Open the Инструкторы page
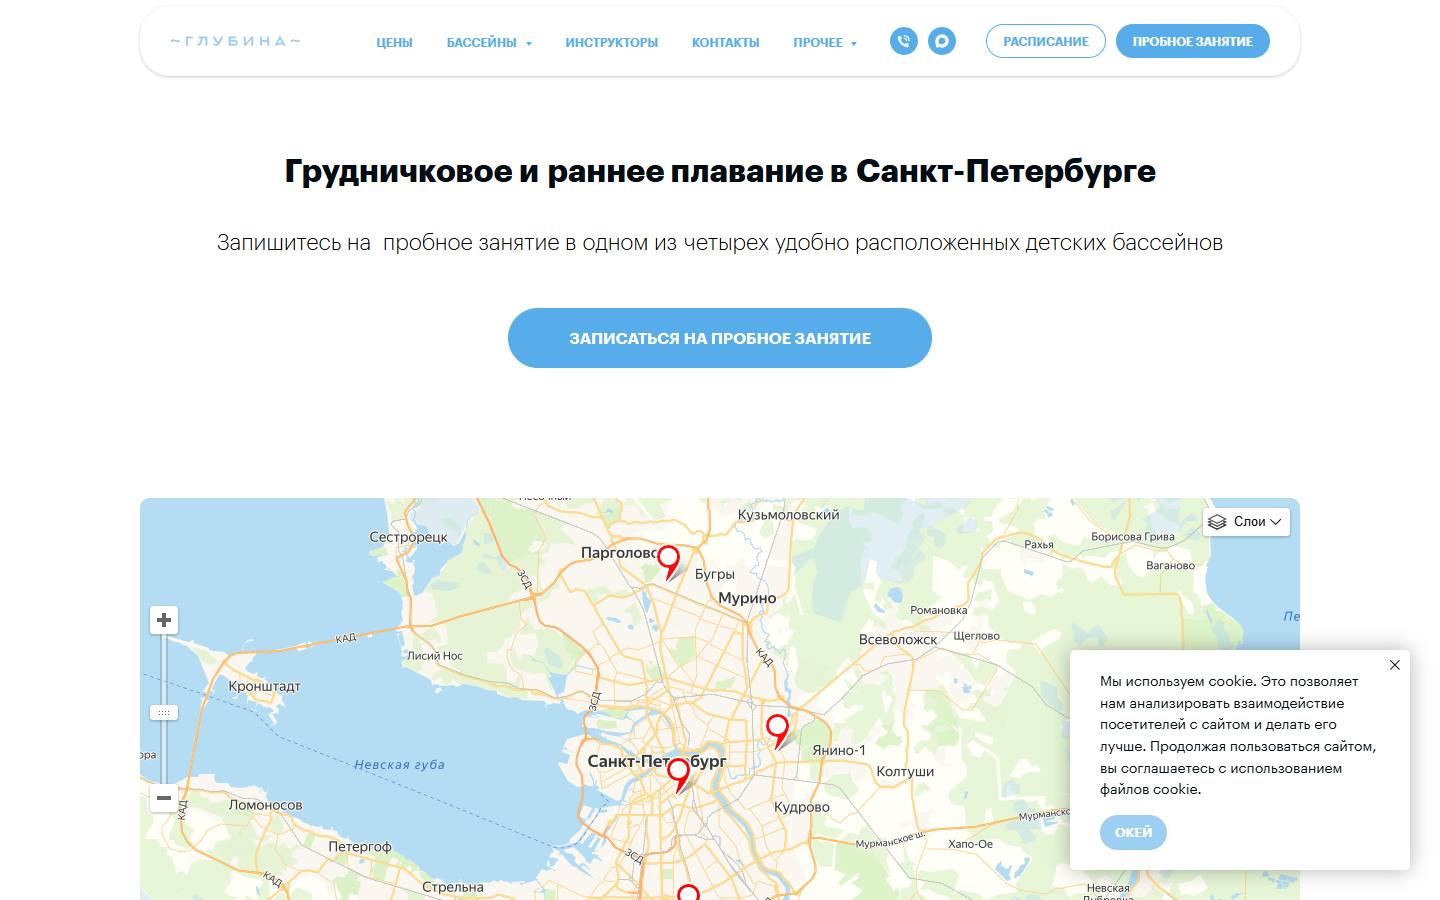 click(x=611, y=42)
